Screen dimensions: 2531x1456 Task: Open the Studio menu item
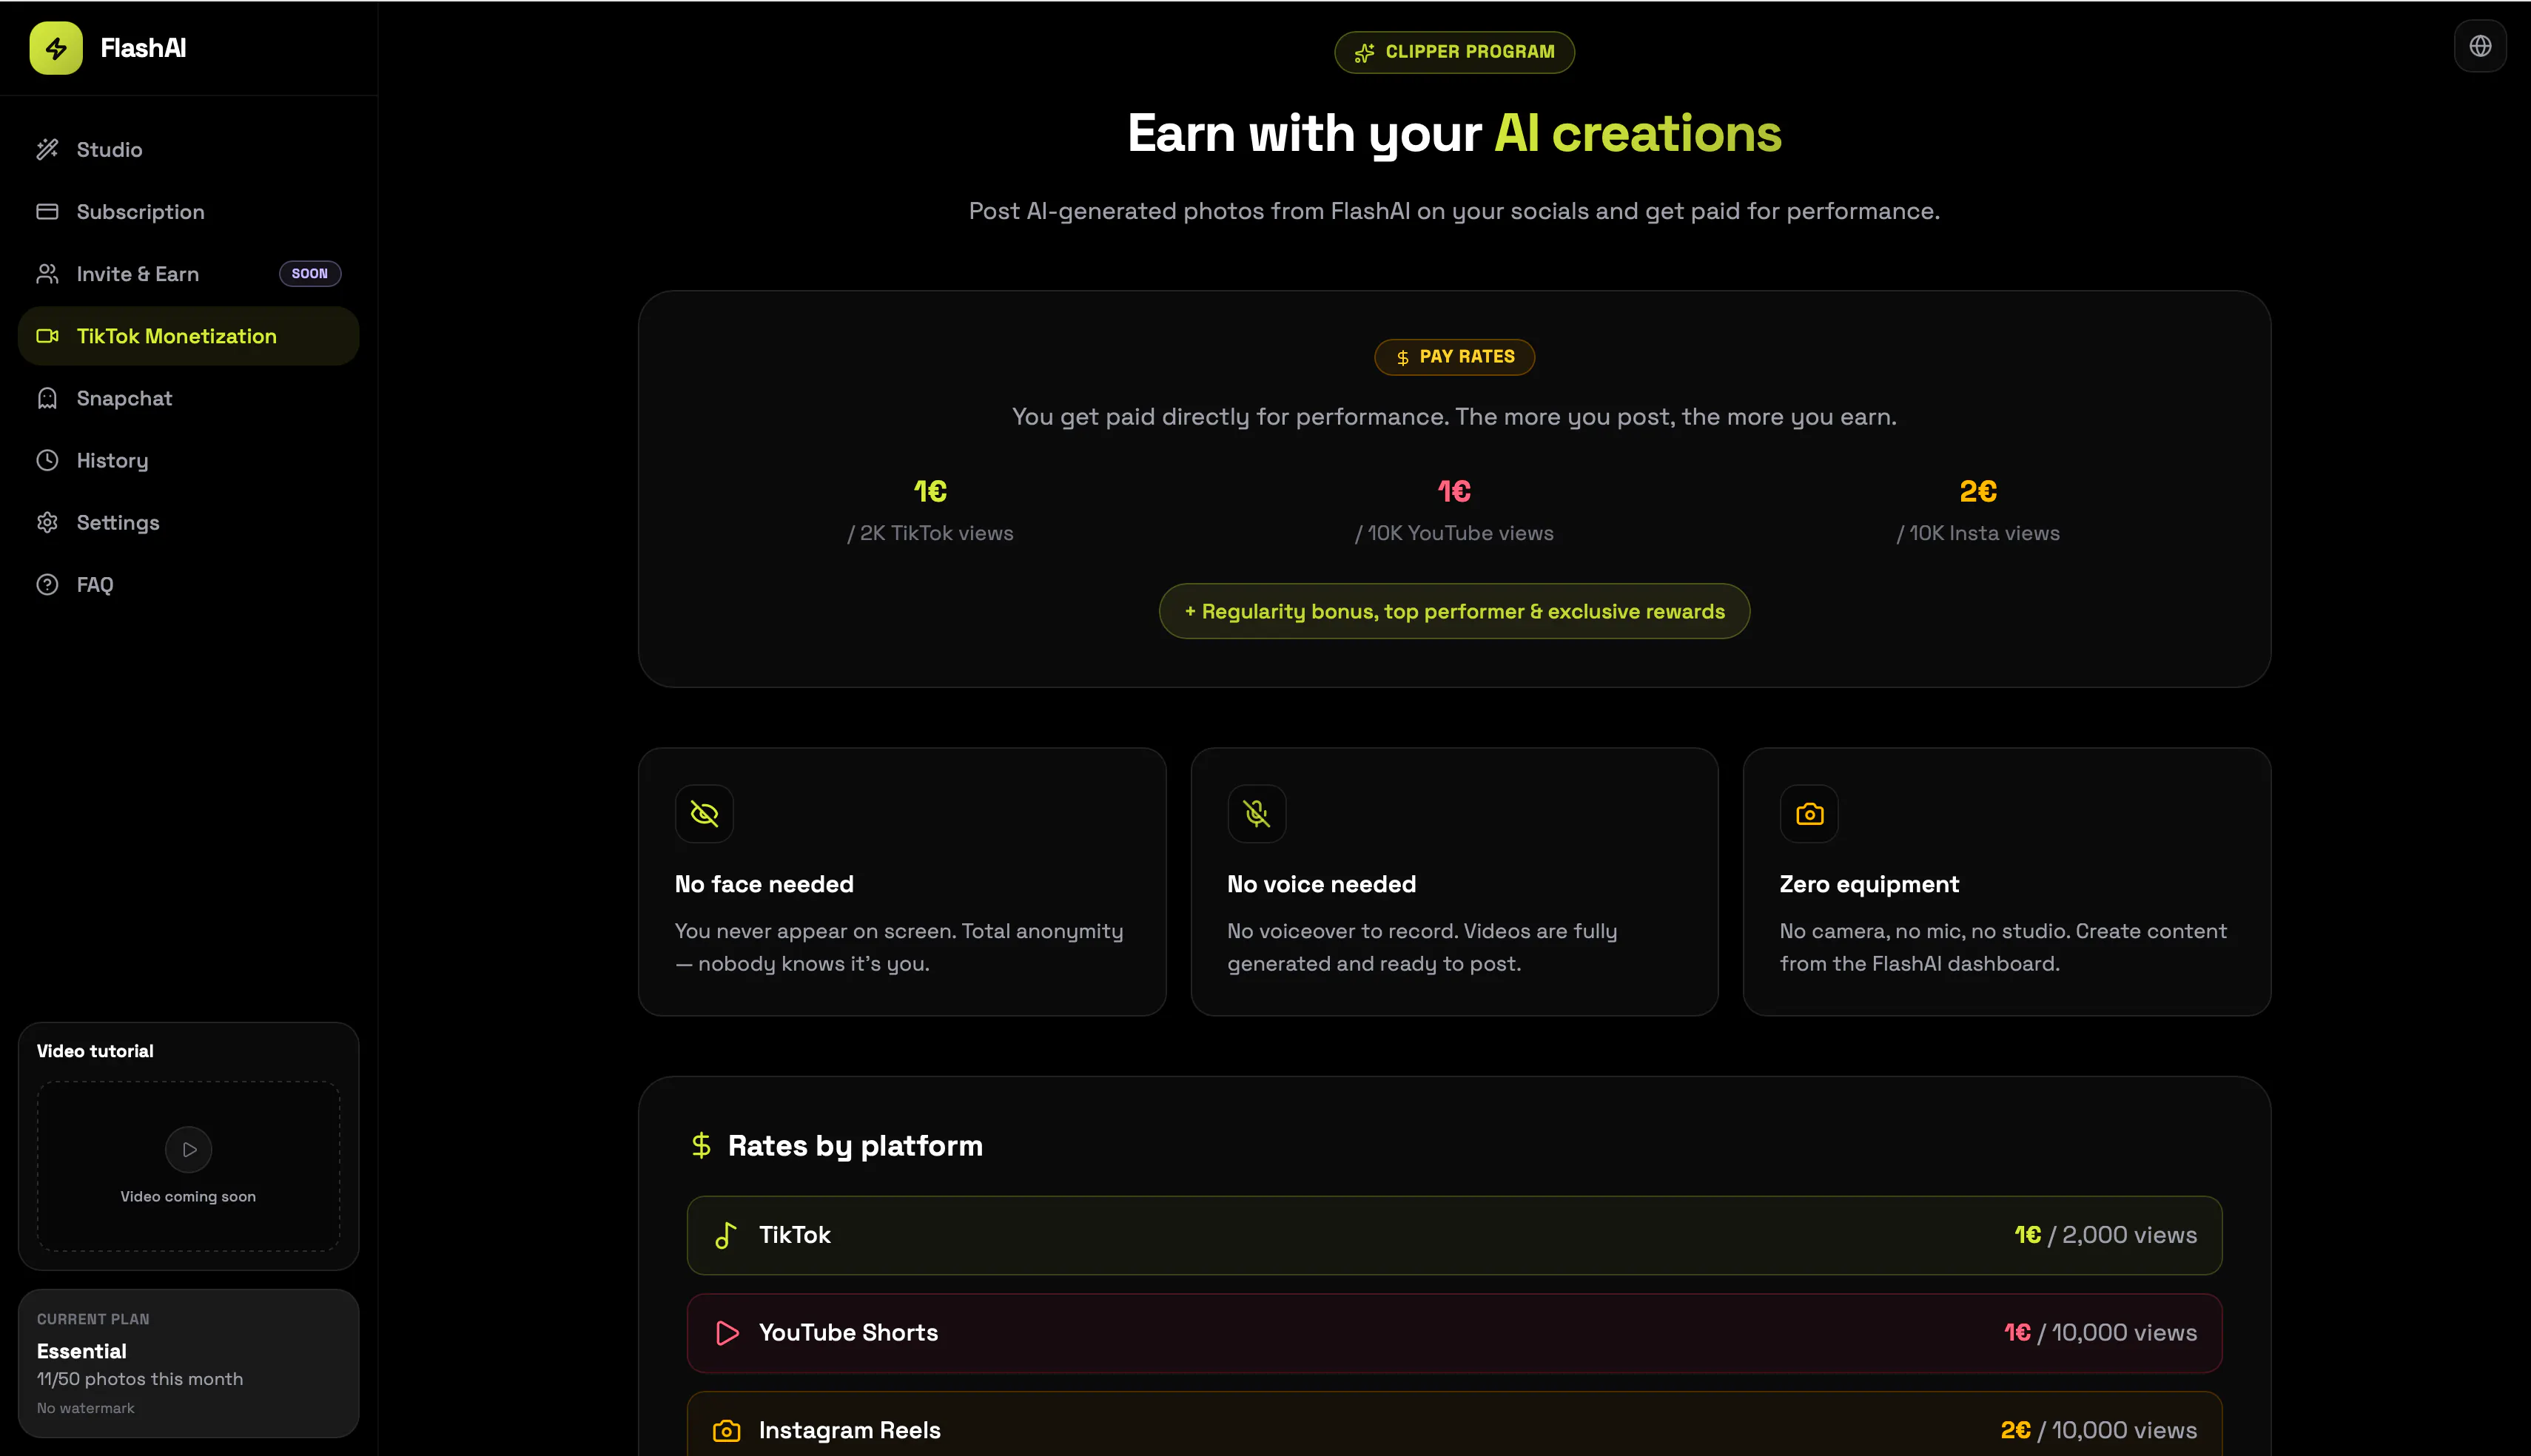[x=188, y=150]
